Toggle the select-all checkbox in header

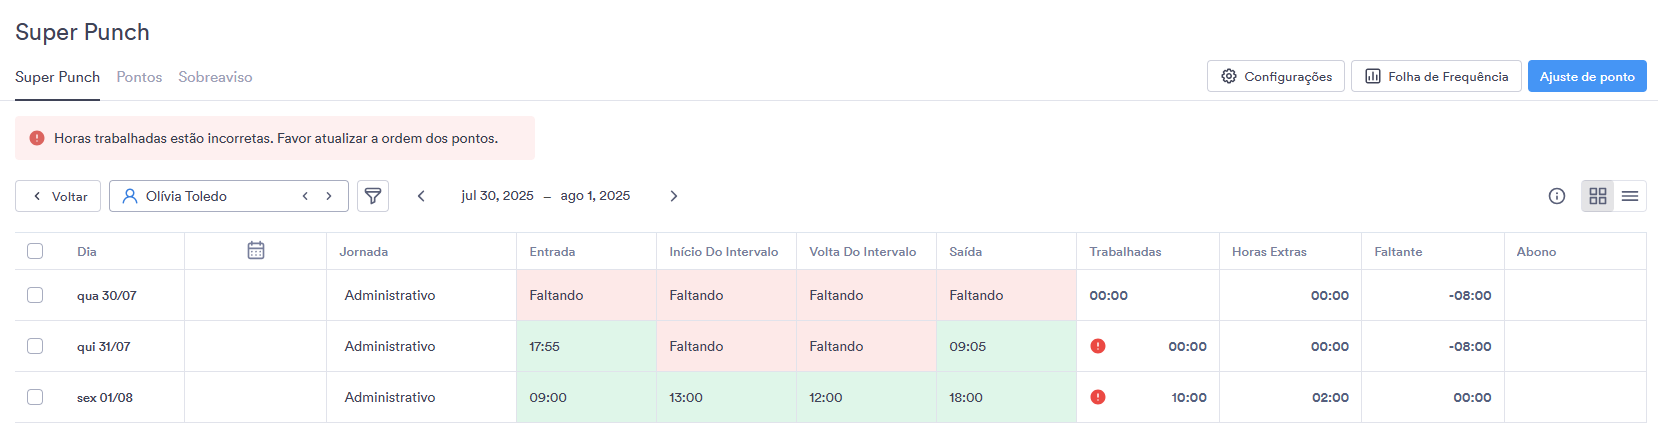click(35, 251)
